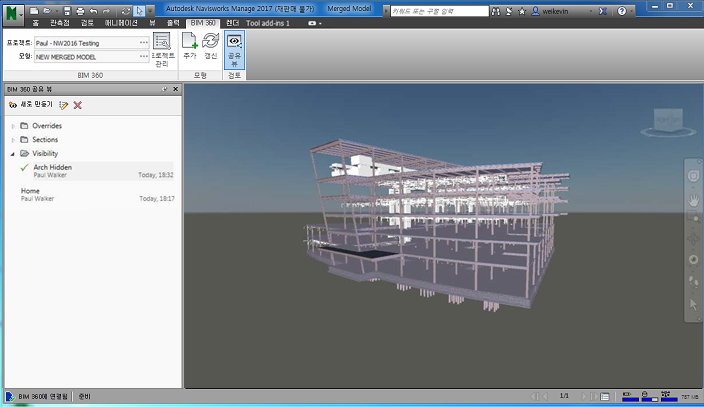Click the Save icon in quick access toolbar

point(67,11)
